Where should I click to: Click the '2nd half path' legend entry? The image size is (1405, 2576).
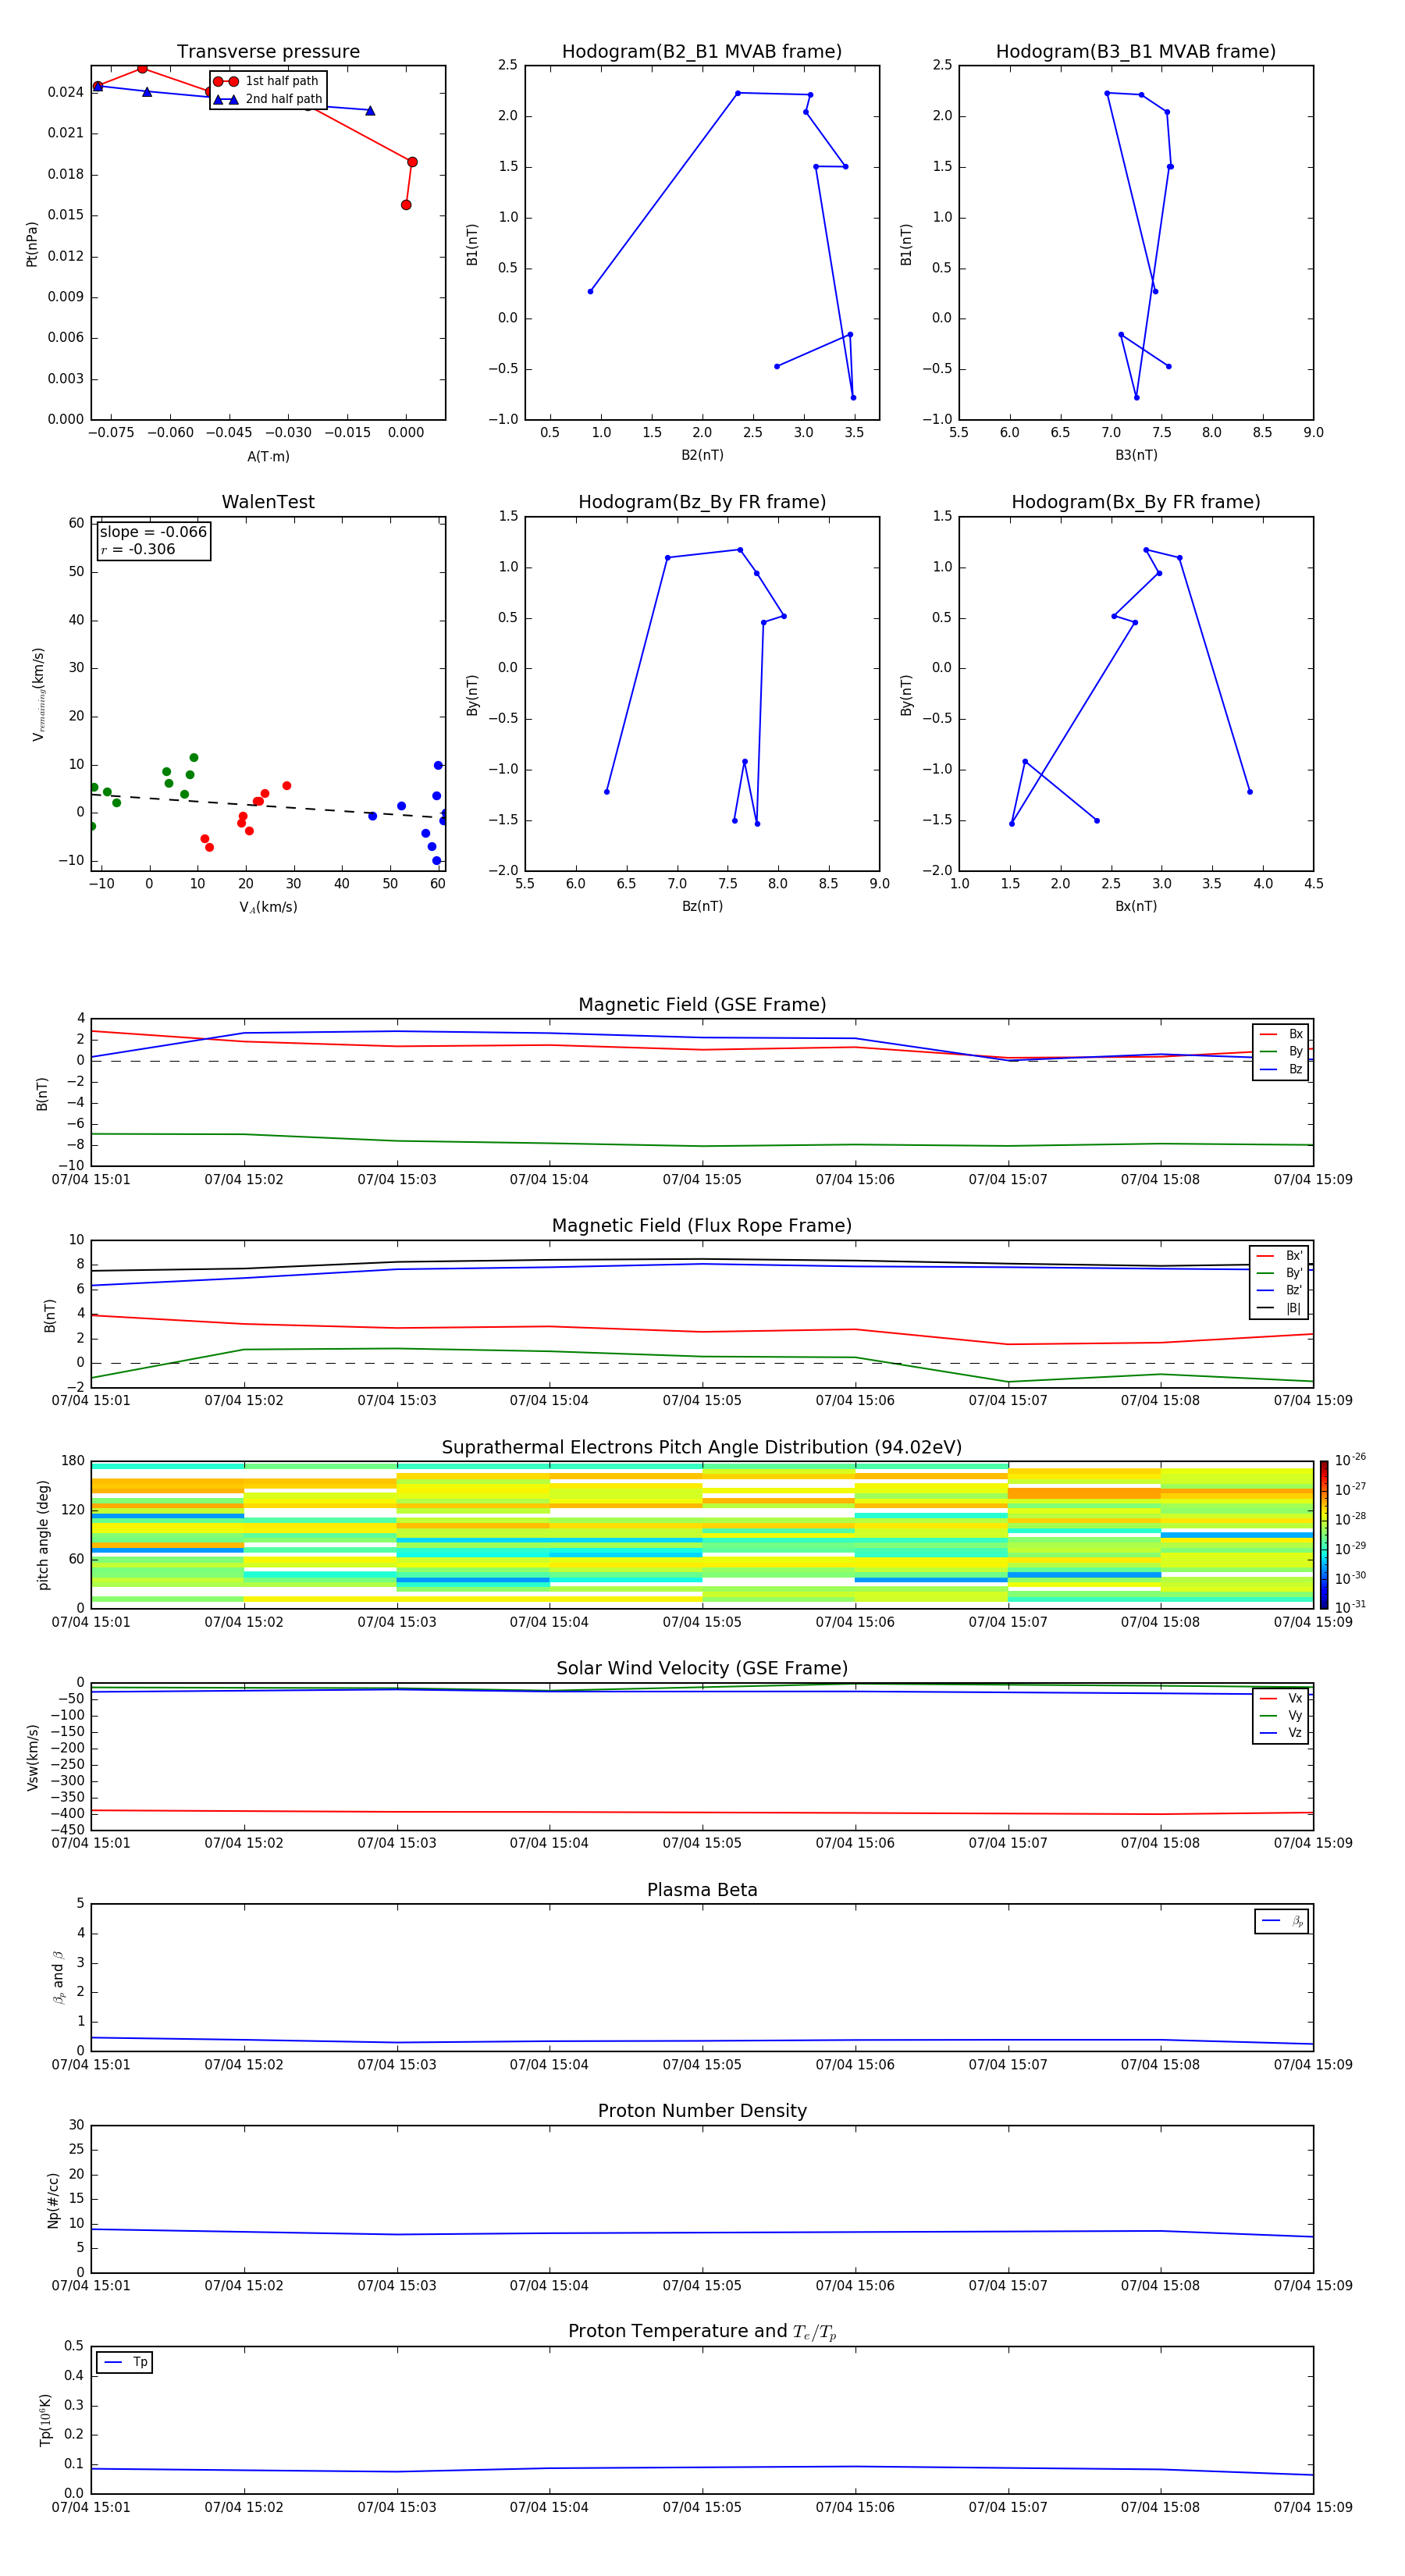pos(268,99)
